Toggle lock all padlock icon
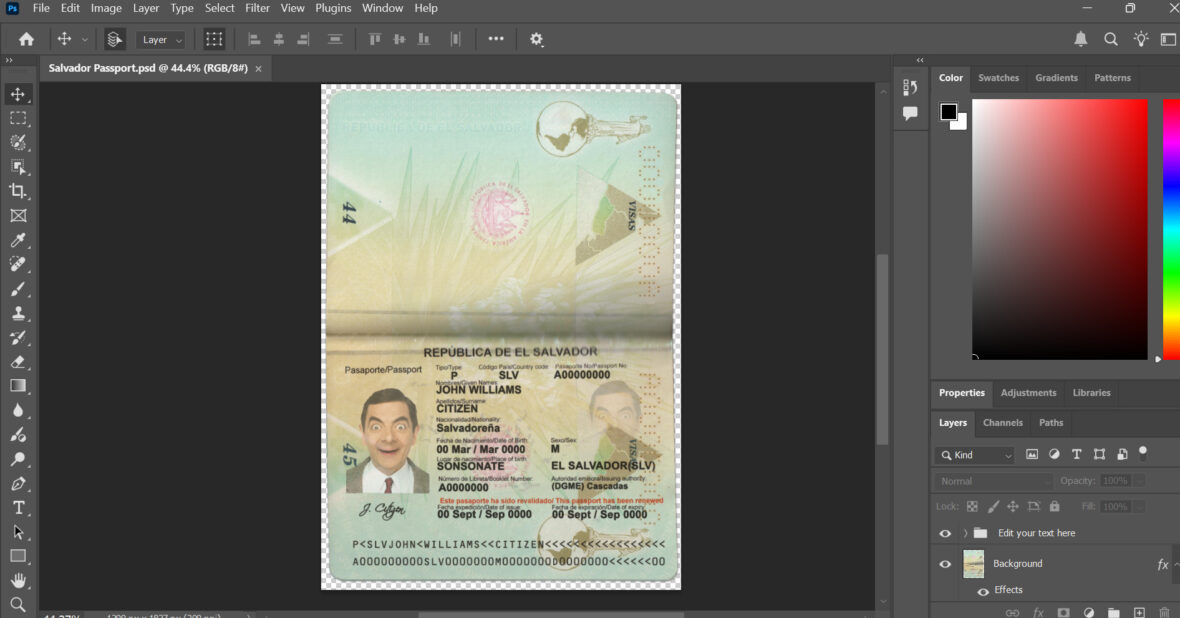Screen dimensions: 1180x618 (x=1054, y=507)
